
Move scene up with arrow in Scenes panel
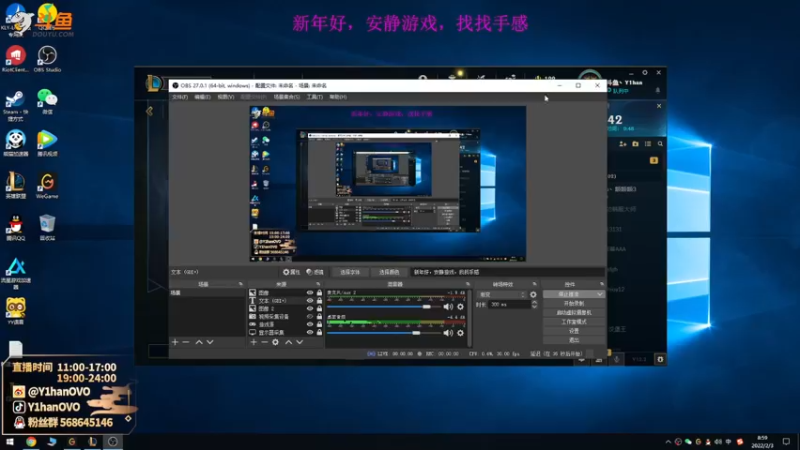point(199,342)
